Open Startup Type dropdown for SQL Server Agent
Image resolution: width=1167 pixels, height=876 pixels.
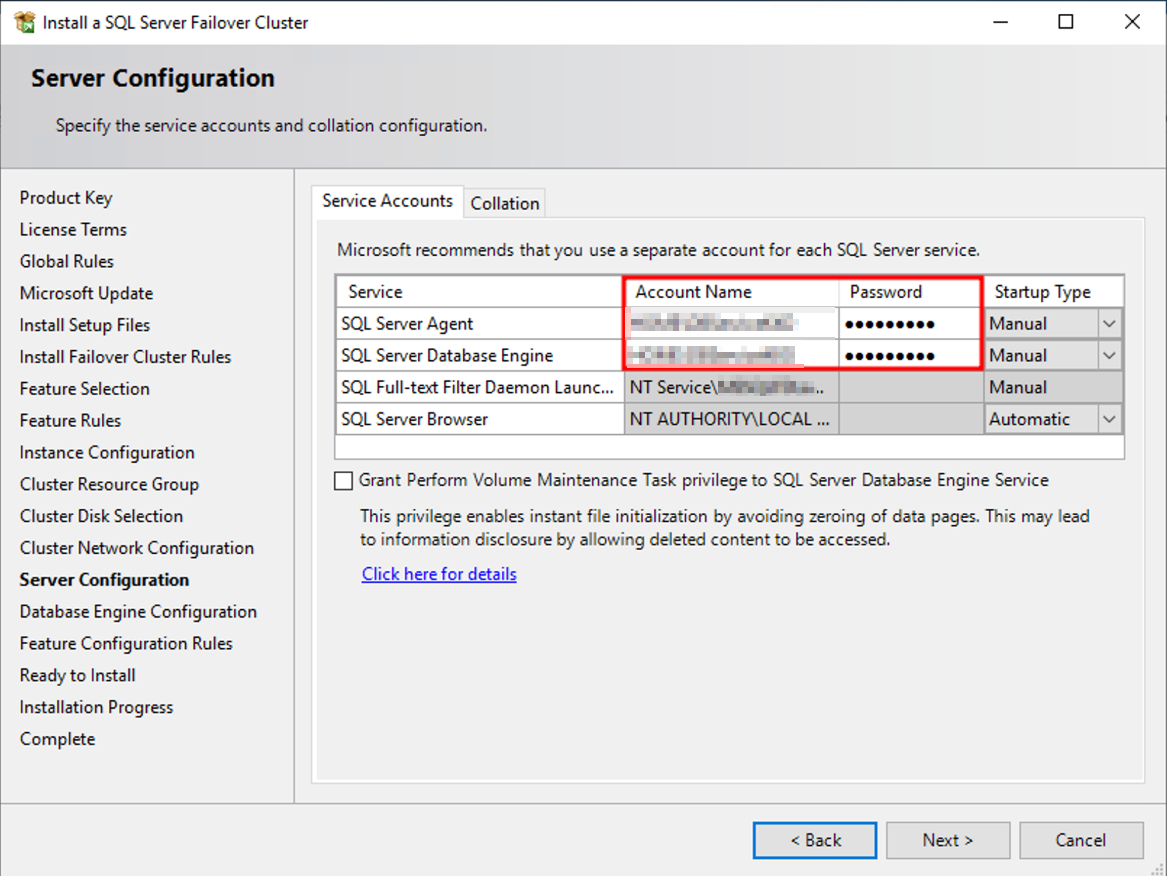point(1109,324)
